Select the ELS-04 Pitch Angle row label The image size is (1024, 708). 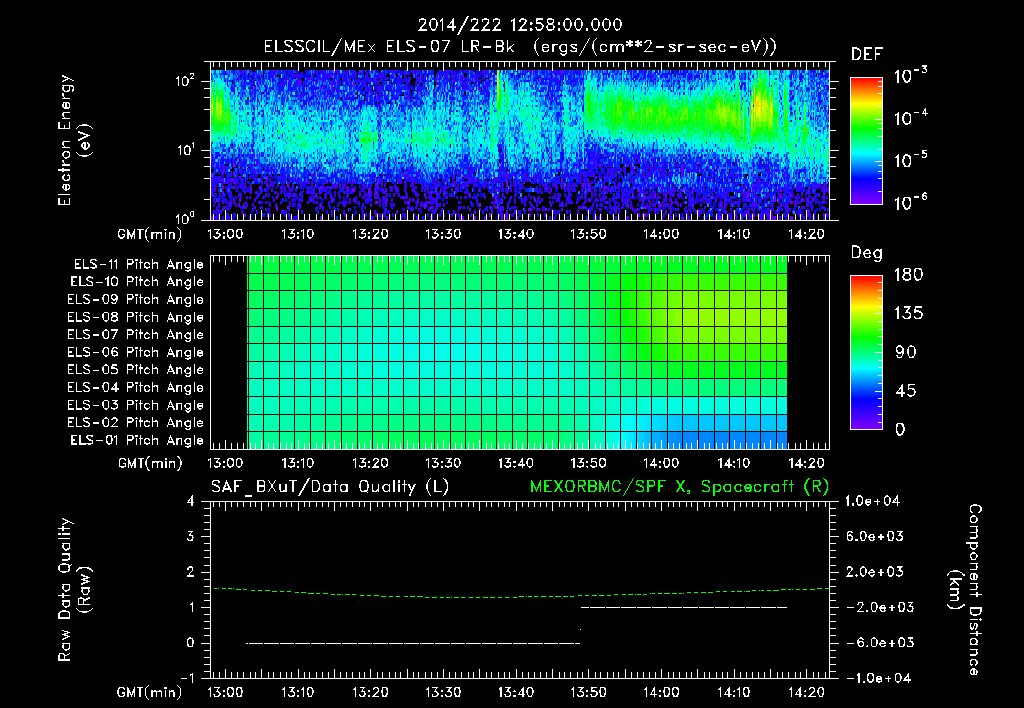135,387
